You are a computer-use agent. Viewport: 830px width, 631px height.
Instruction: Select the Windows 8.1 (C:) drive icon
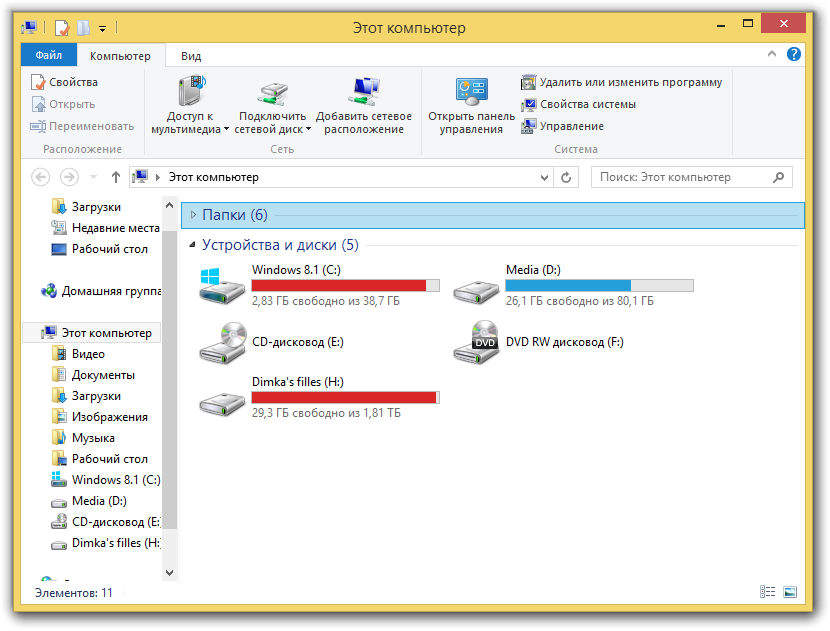pos(222,286)
